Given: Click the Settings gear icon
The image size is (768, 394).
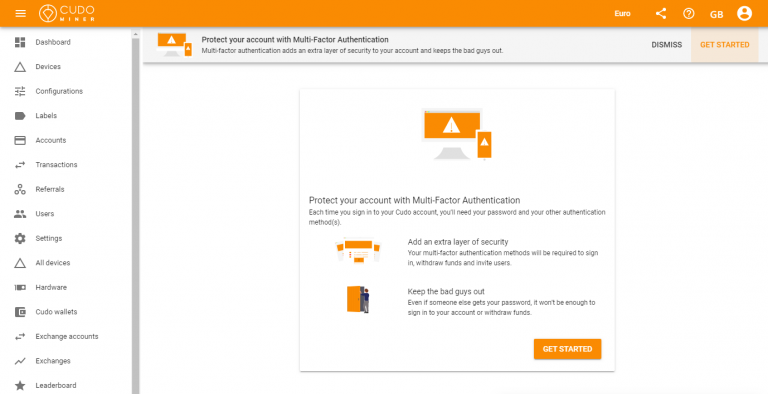Looking at the screenshot, I should pyautogui.click(x=20, y=238).
